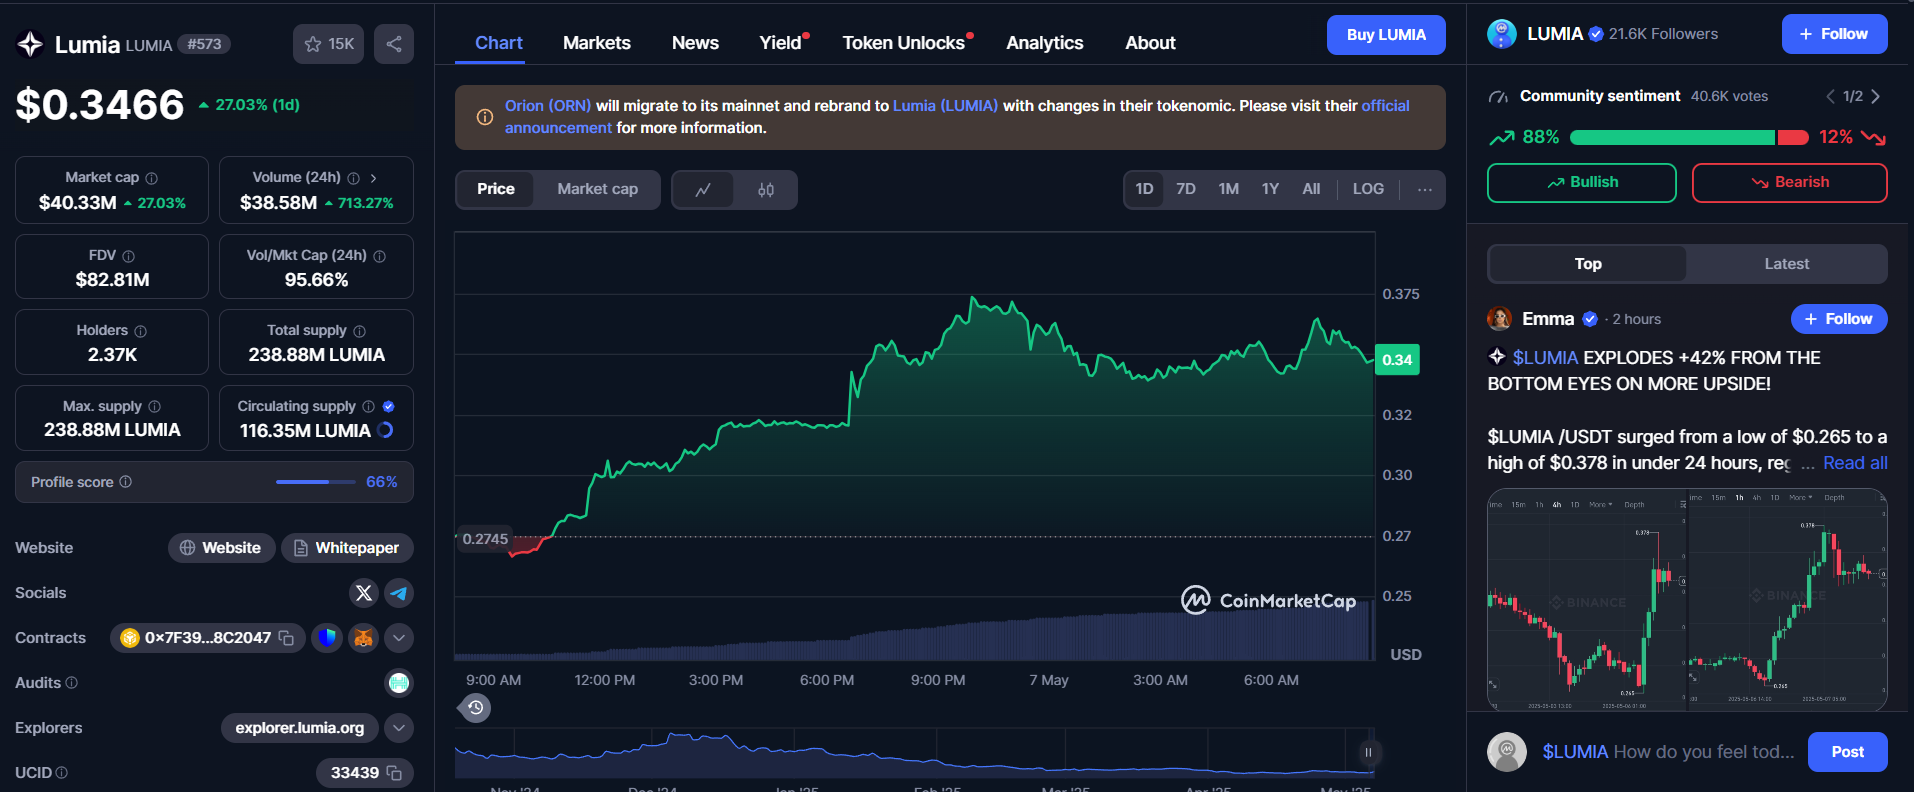This screenshot has height=792, width=1914.
Task: Open the Markets tab
Action: tap(597, 43)
